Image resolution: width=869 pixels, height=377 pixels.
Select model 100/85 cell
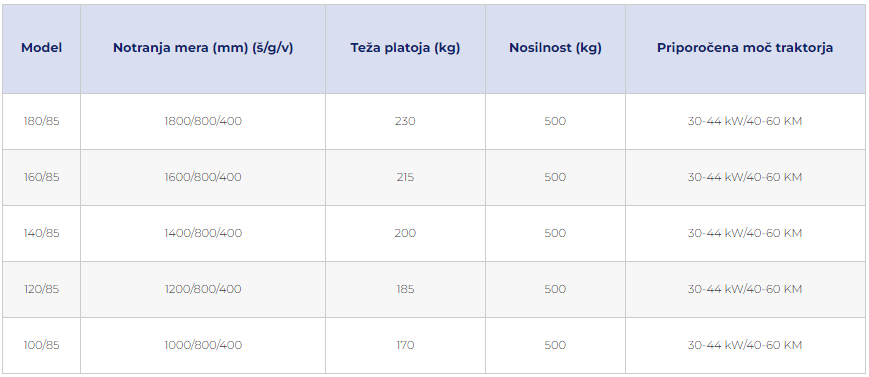[42, 345]
